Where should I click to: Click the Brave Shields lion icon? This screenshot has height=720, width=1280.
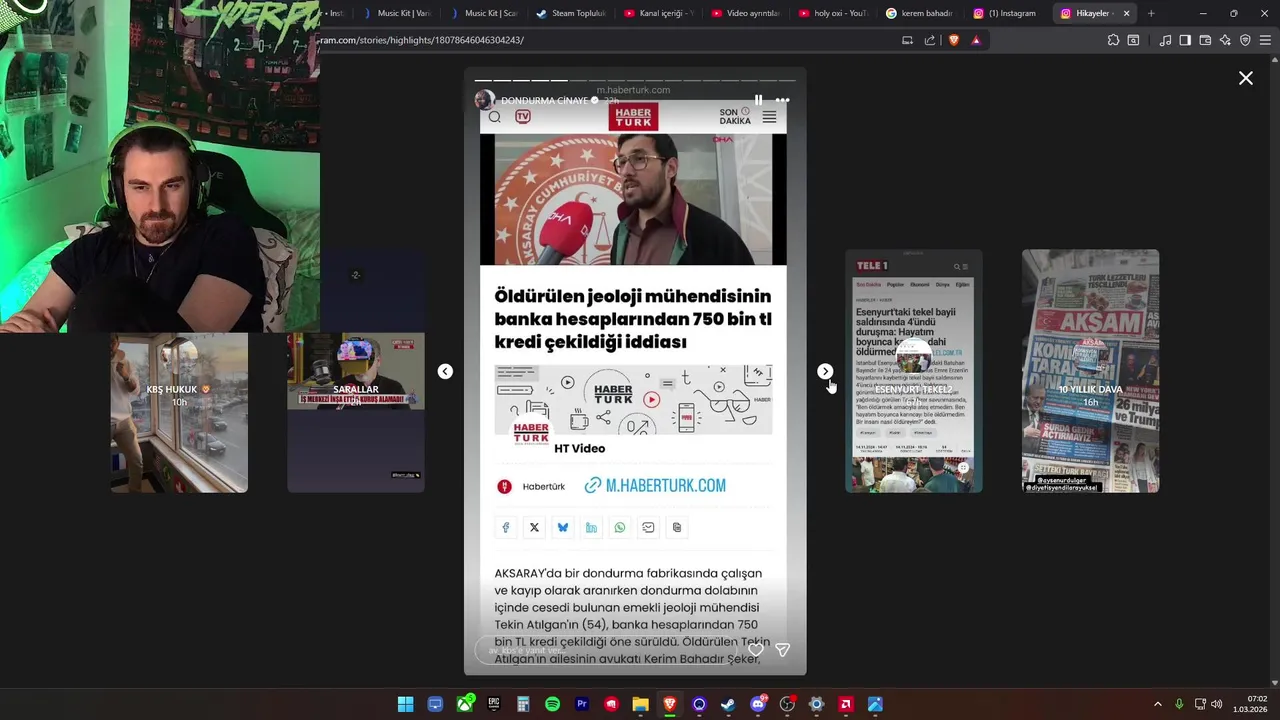(x=953, y=40)
